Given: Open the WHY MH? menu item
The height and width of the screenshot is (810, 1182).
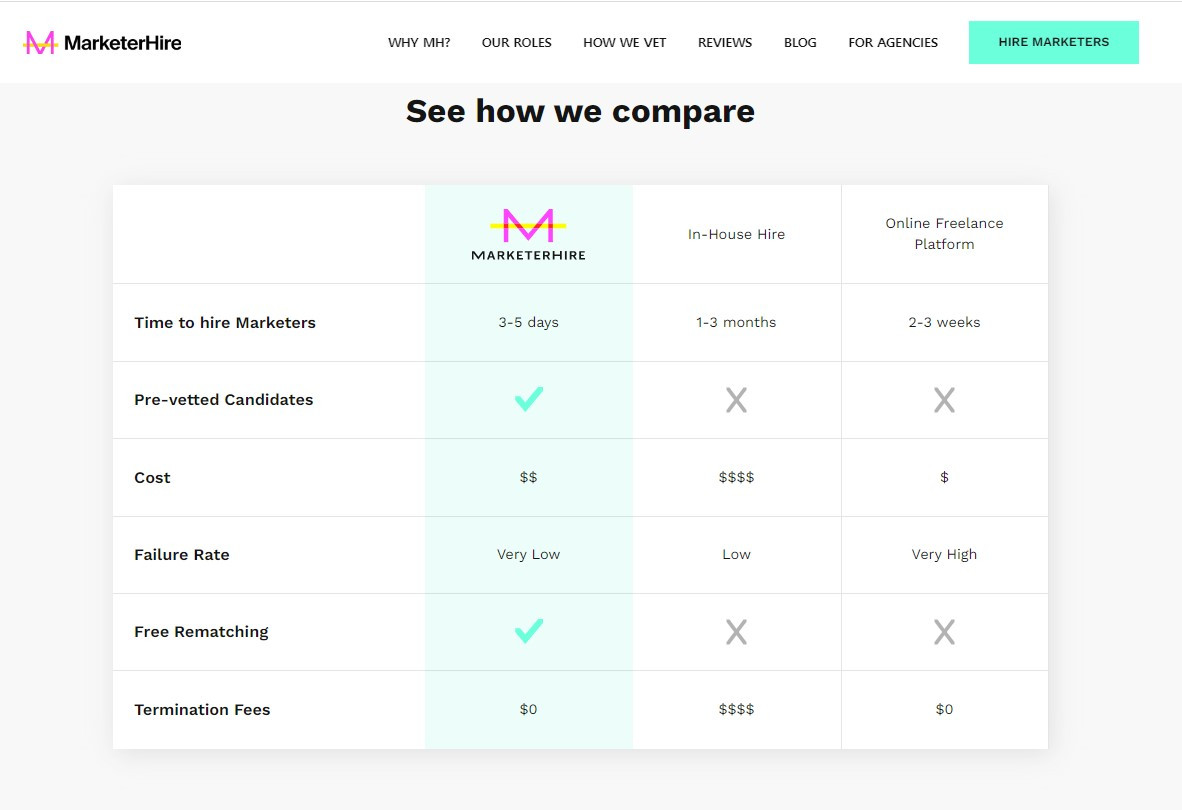Looking at the screenshot, I should (419, 42).
